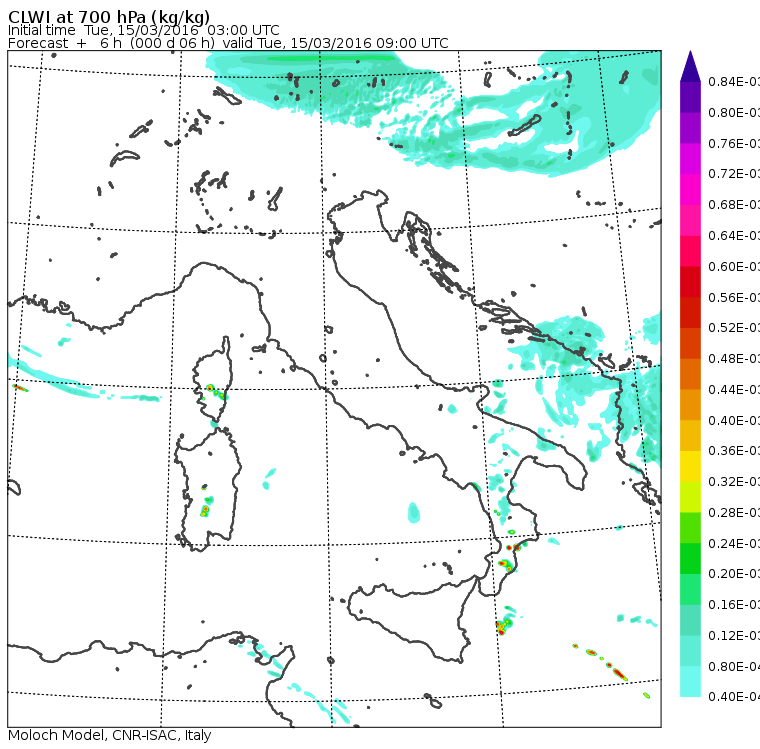This screenshot has width=760, height=749.
Task: Select the band between 0.40E-03 and 0.44E-03
Action: pos(690,405)
